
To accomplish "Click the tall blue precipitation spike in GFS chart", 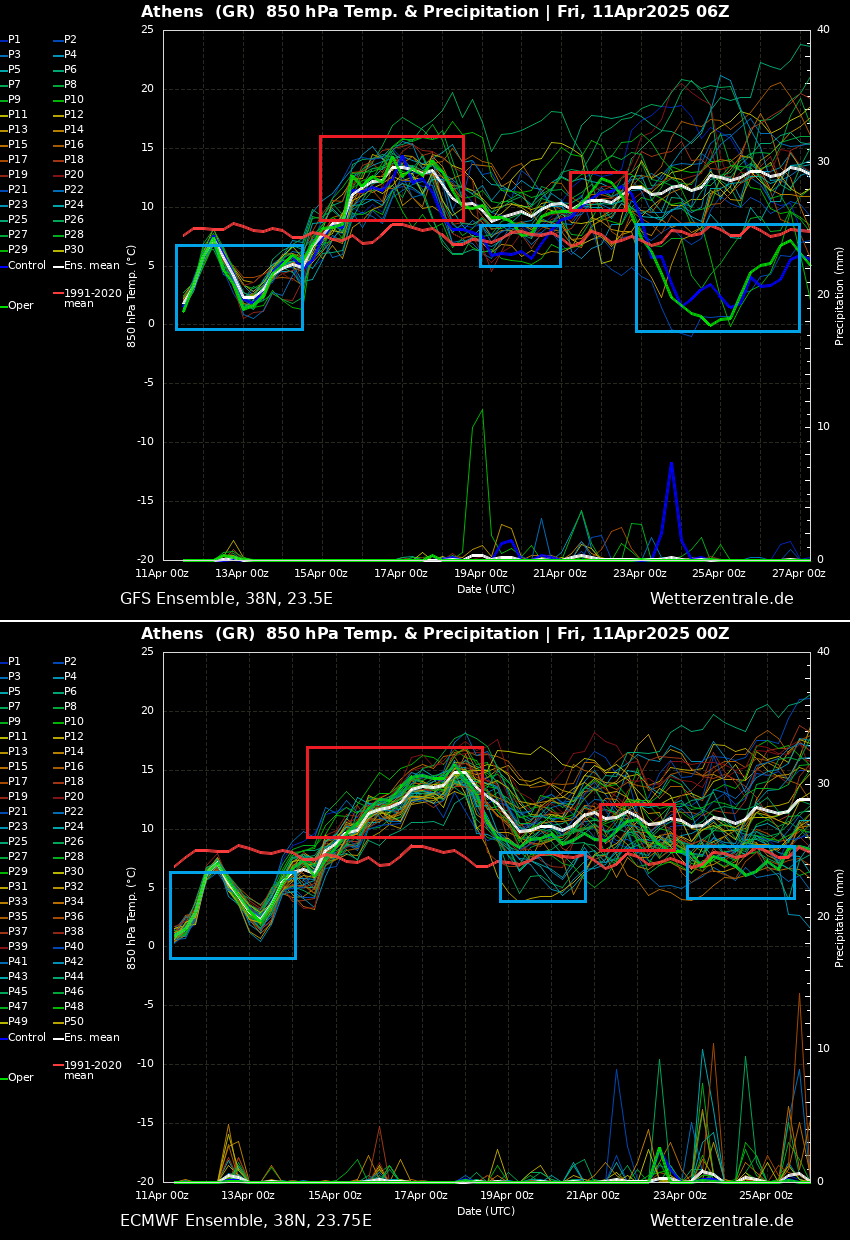I will pos(671,465).
